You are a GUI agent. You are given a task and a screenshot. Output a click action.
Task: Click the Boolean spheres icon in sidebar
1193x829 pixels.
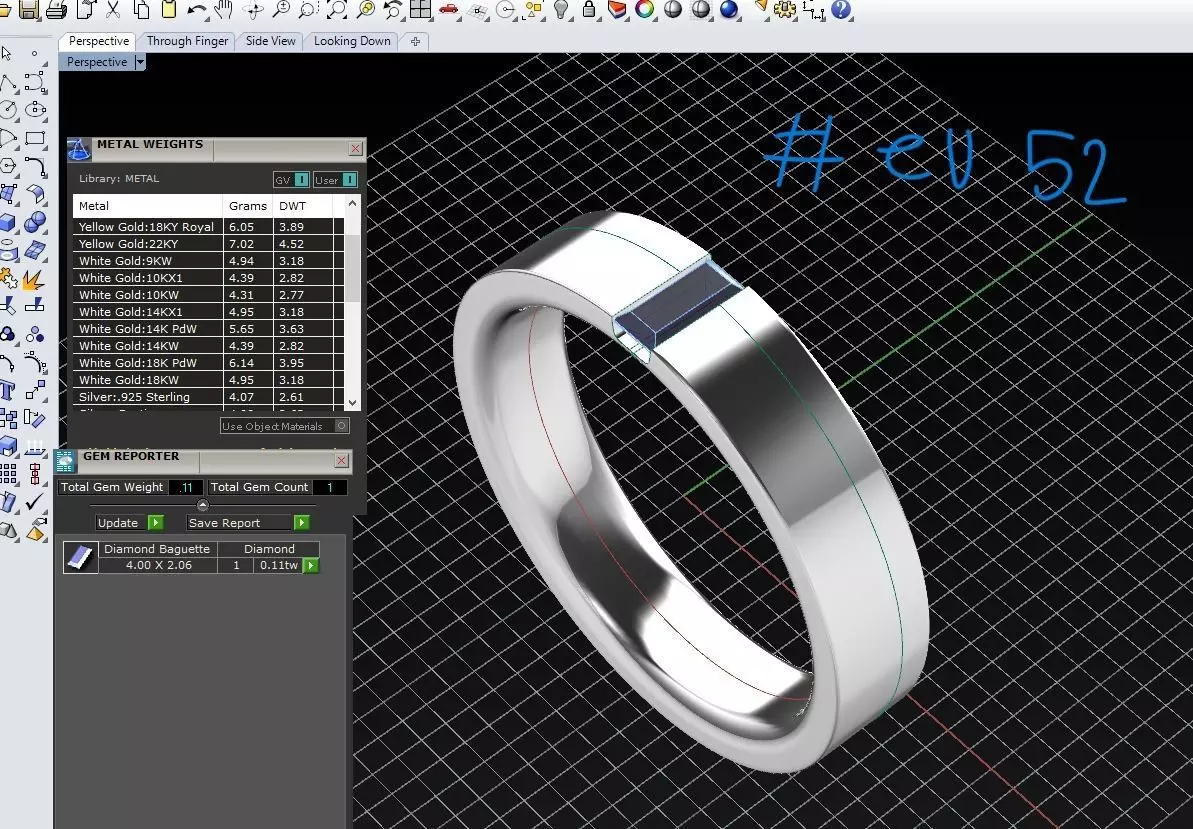pos(35,222)
